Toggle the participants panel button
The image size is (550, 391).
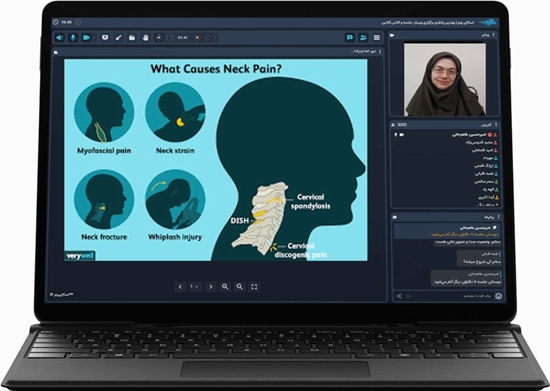(363, 38)
